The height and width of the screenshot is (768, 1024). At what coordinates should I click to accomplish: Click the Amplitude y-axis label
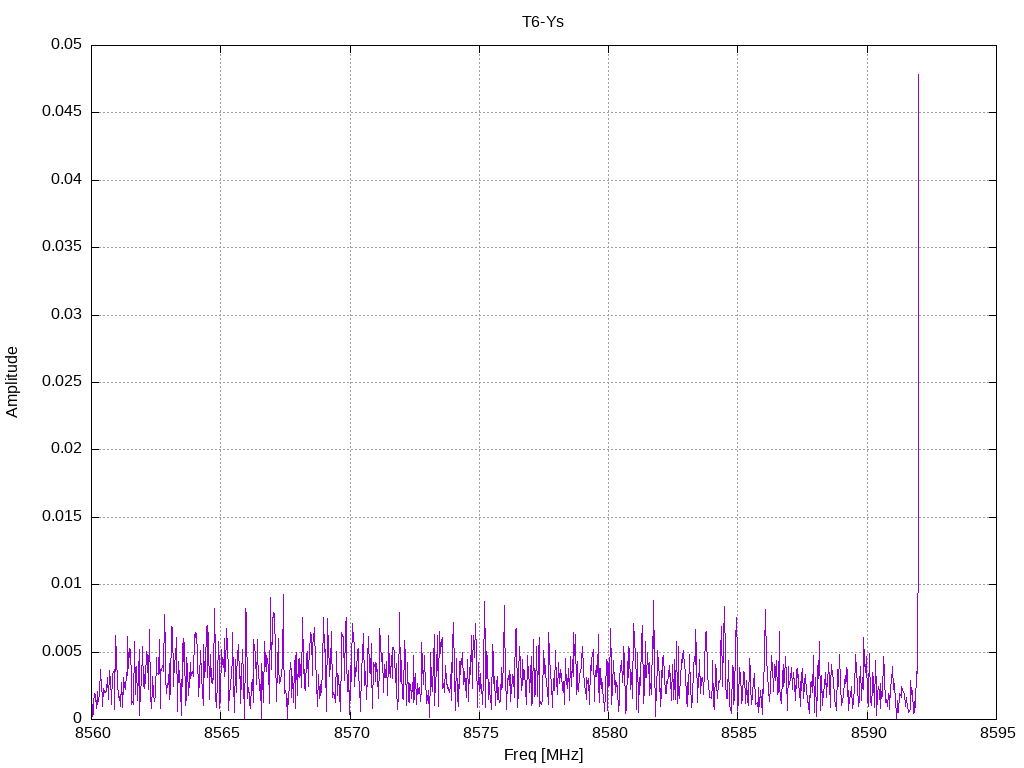[x=13, y=382]
